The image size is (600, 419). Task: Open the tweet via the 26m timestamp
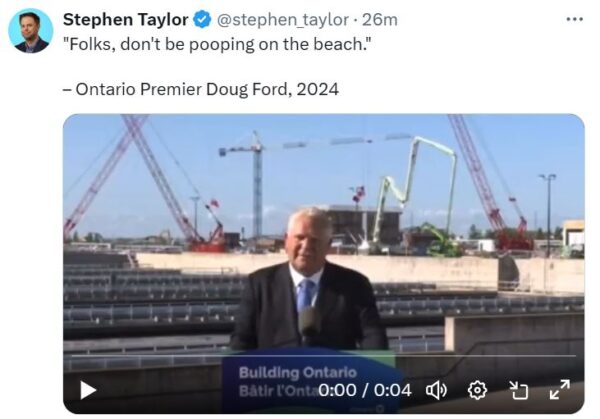click(x=380, y=20)
